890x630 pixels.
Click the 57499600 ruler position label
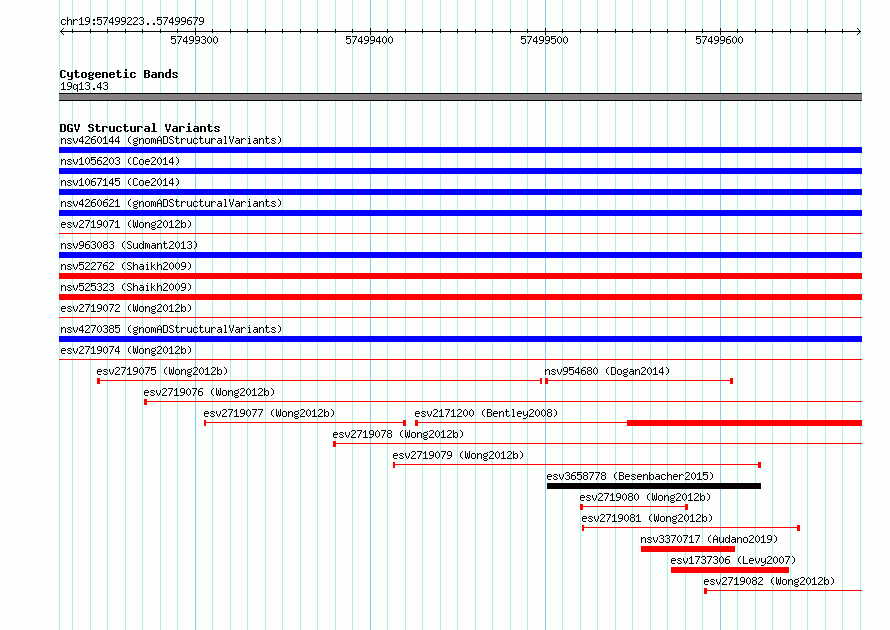click(x=719, y=40)
